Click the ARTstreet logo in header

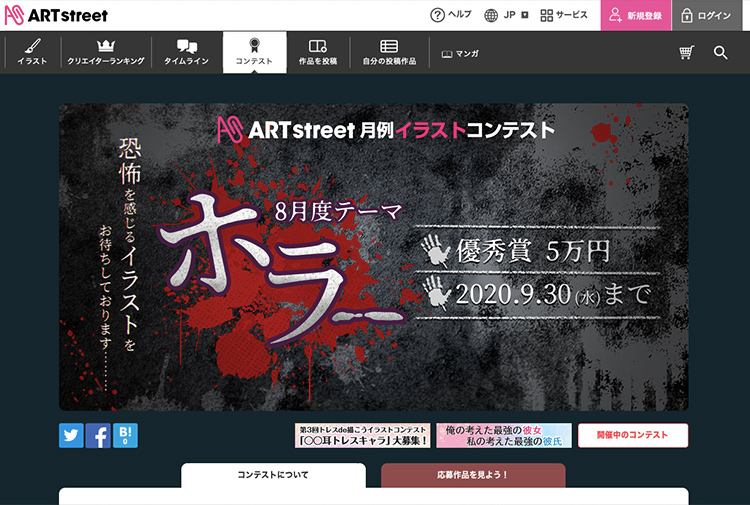pos(56,15)
